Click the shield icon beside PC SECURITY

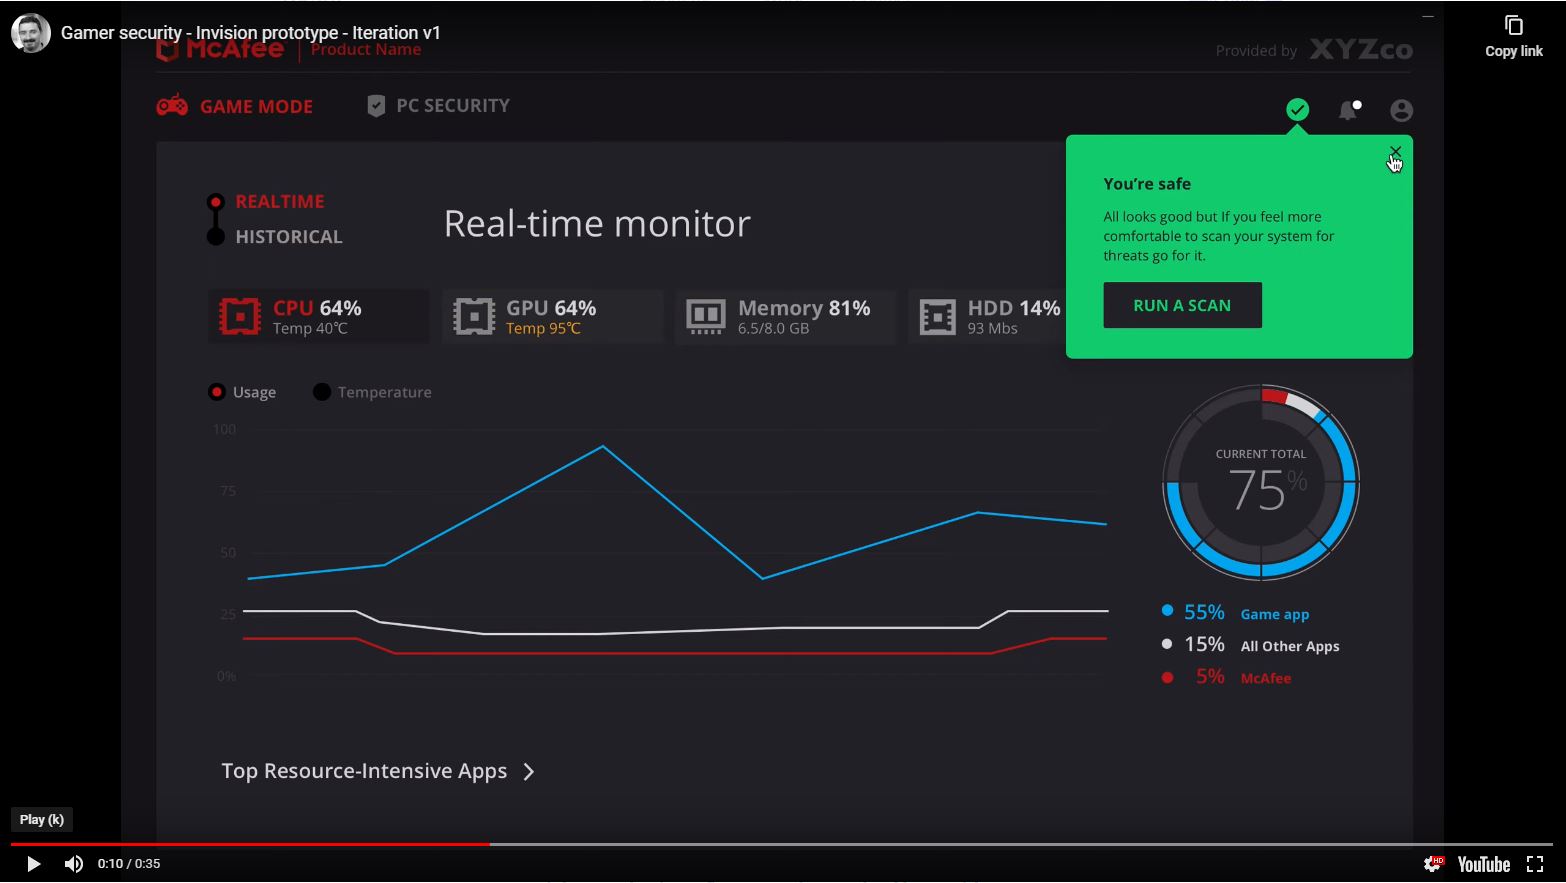pos(376,106)
